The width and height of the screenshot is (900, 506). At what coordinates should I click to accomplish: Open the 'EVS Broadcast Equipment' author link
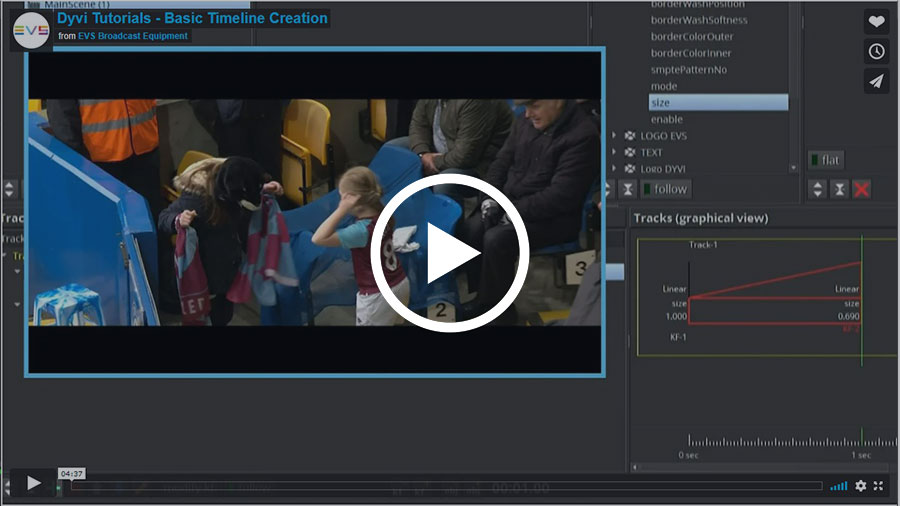pos(133,36)
